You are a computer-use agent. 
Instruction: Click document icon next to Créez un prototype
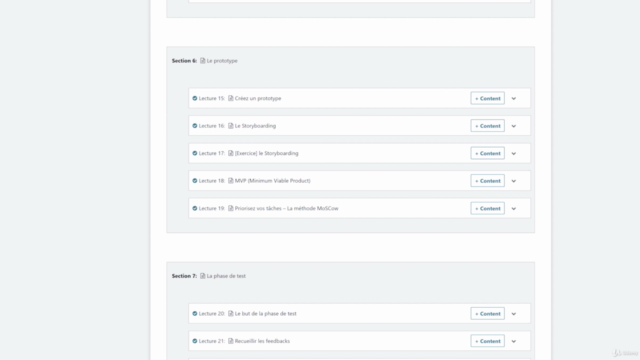pos(231,98)
